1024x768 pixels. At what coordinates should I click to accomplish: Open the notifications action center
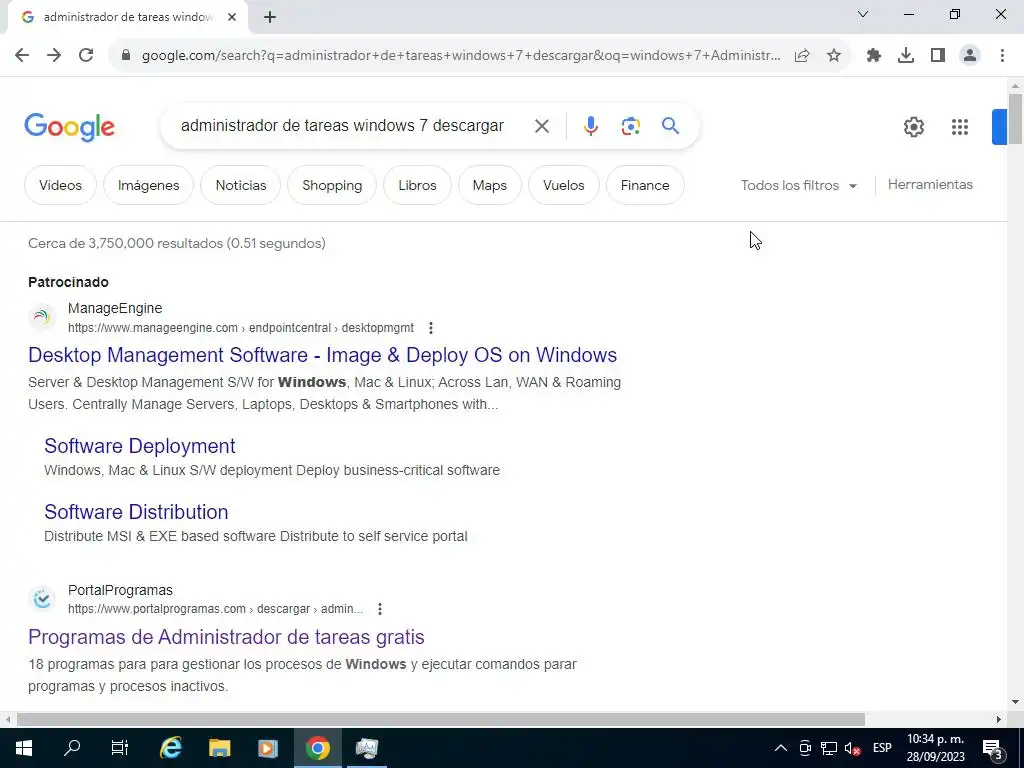click(993, 749)
